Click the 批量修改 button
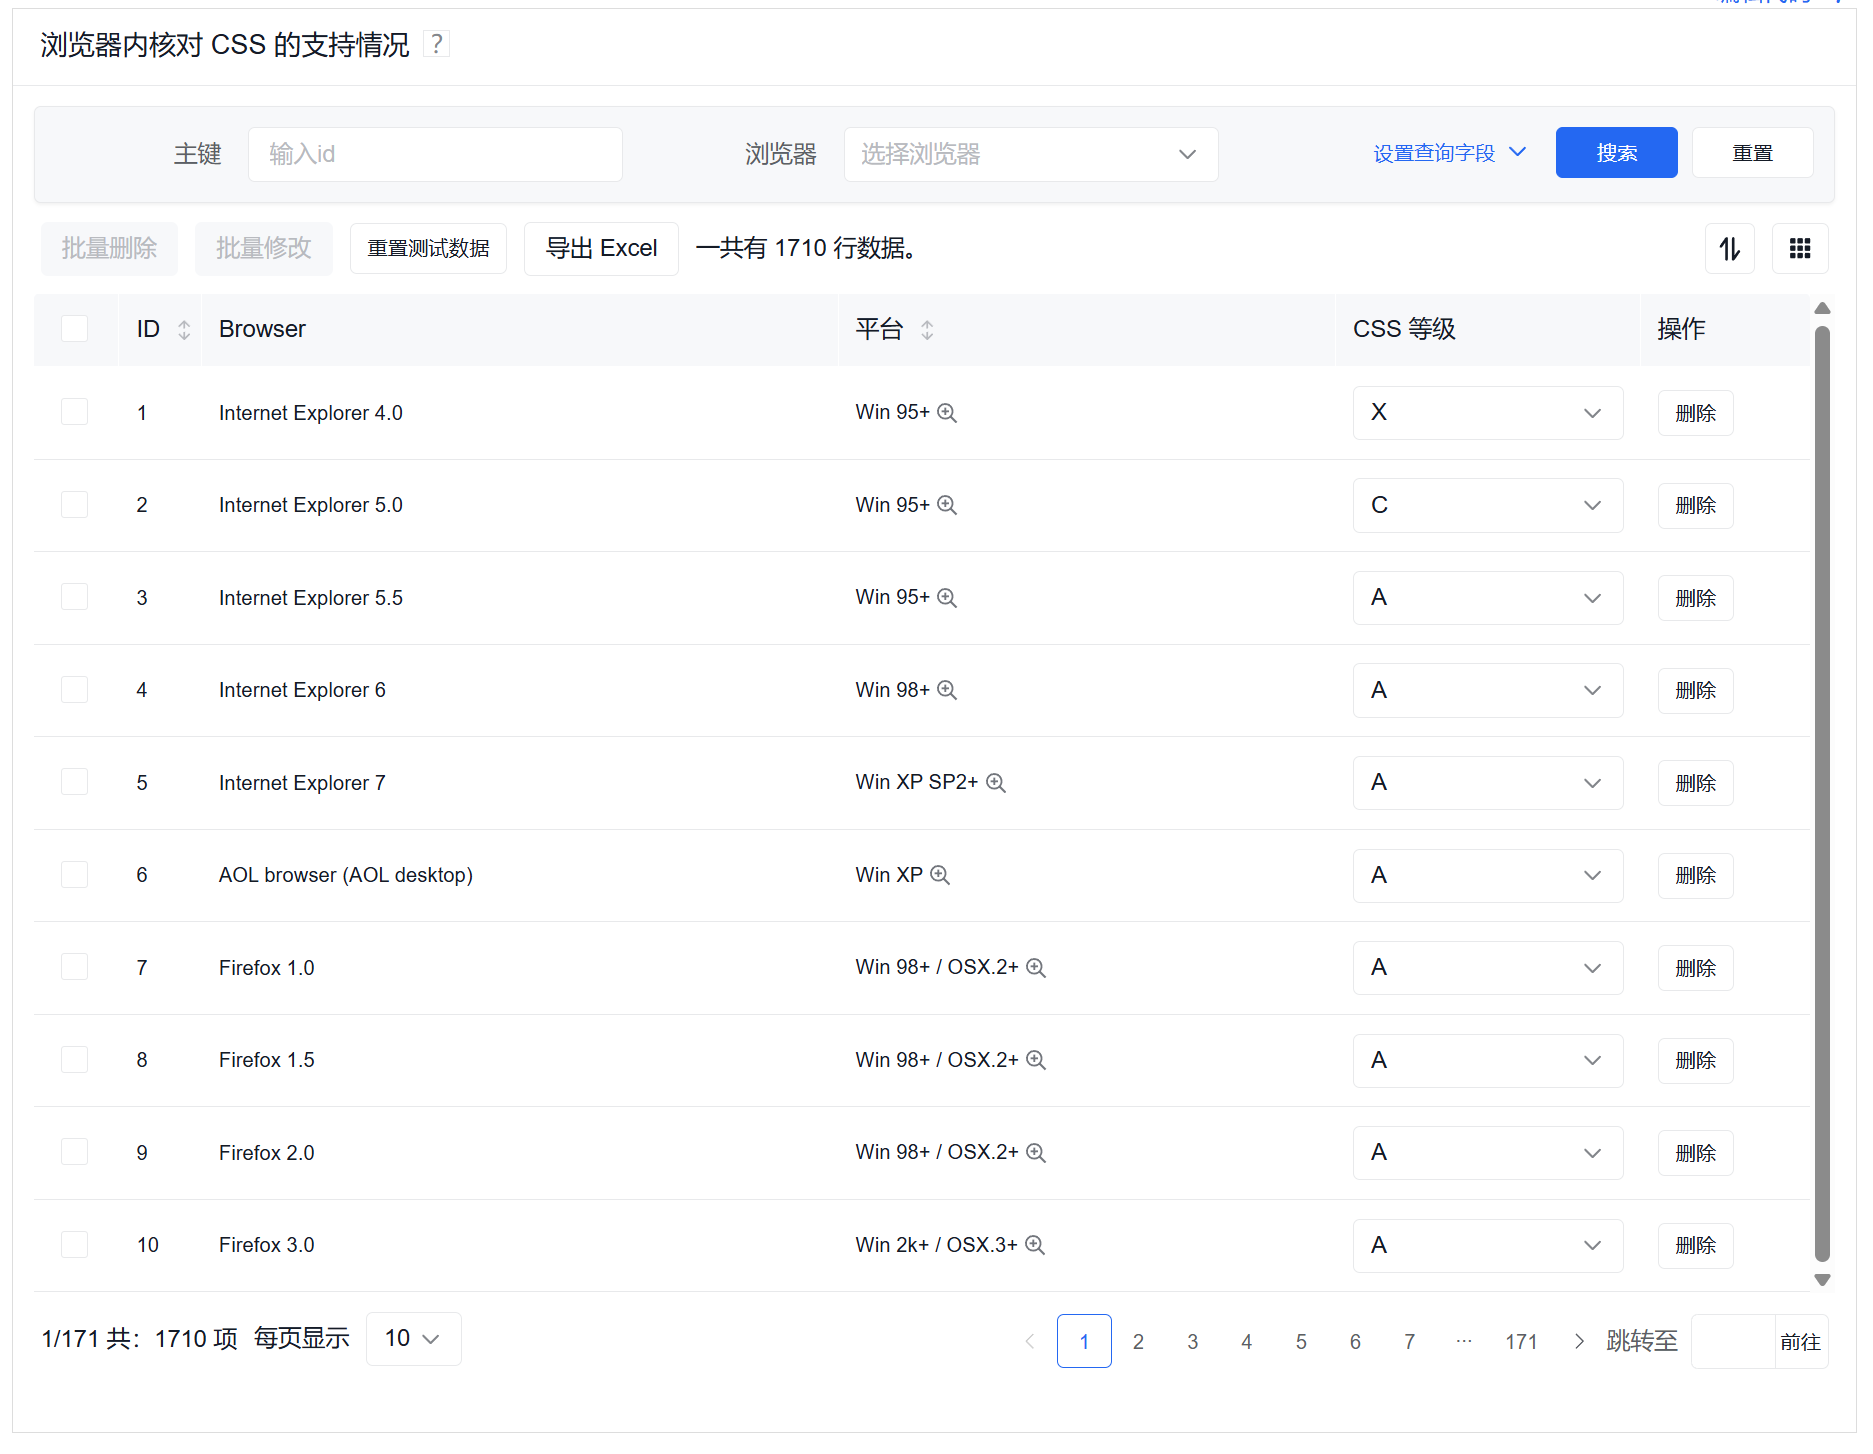 264,248
